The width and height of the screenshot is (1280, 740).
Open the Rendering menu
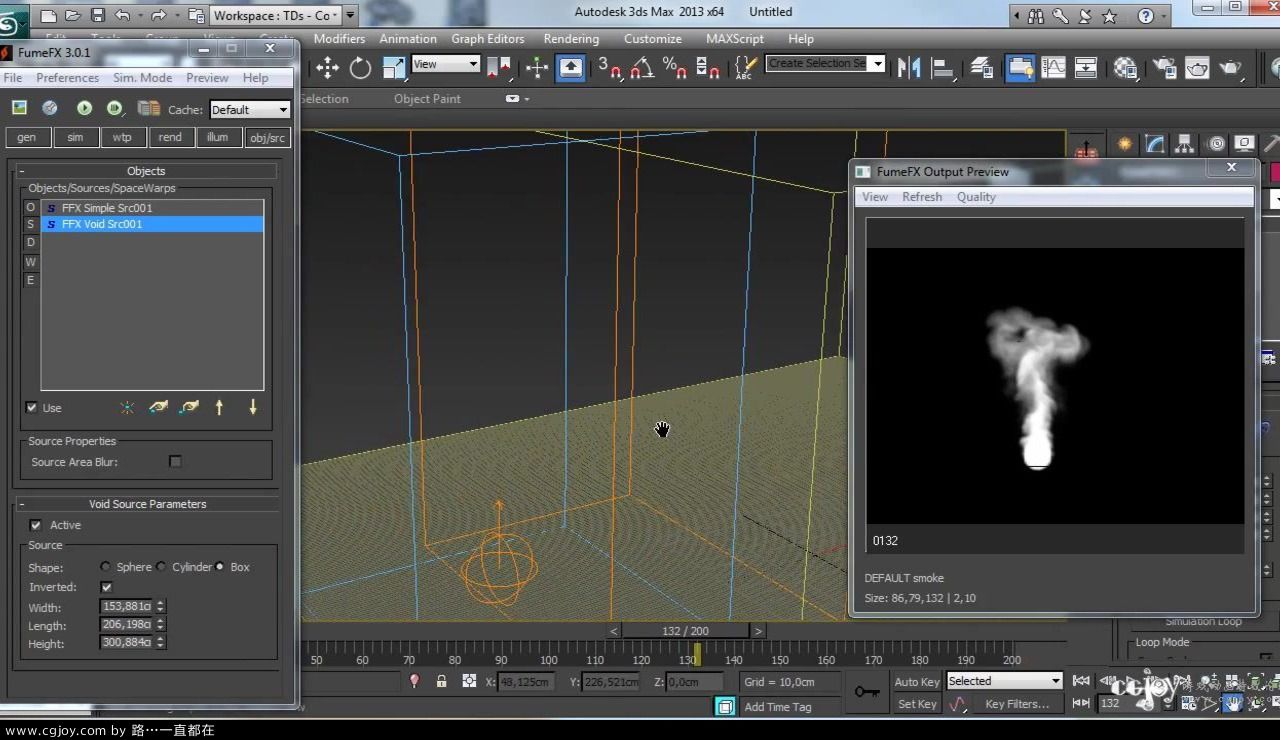click(571, 39)
